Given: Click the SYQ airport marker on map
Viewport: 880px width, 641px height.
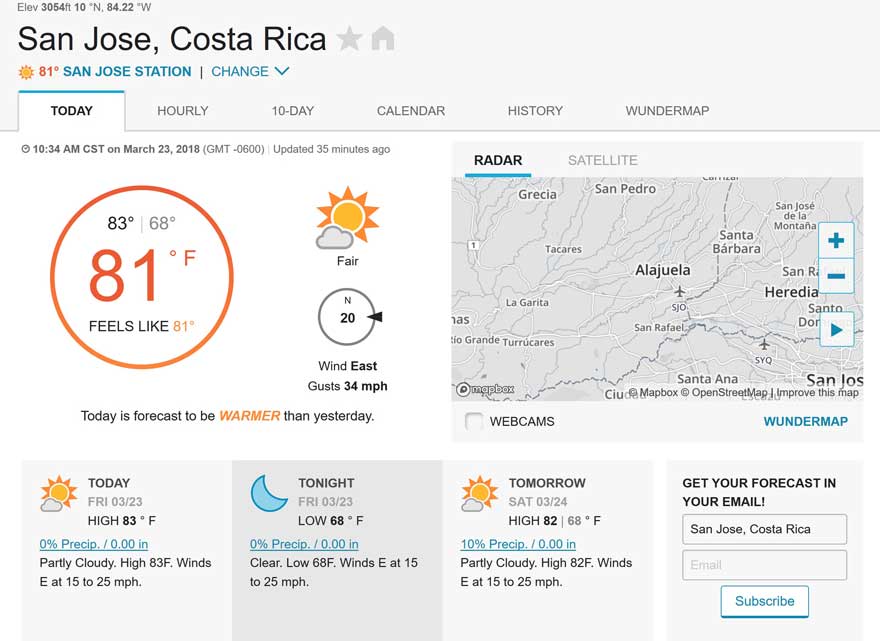Looking at the screenshot, I should click(x=763, y=344).
